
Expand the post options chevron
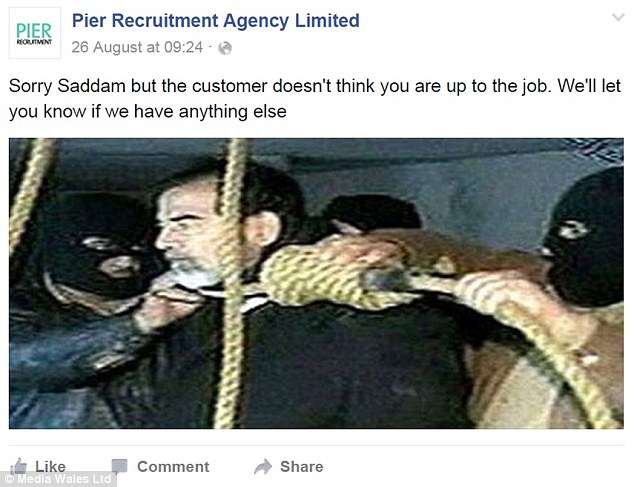(618, 17)
